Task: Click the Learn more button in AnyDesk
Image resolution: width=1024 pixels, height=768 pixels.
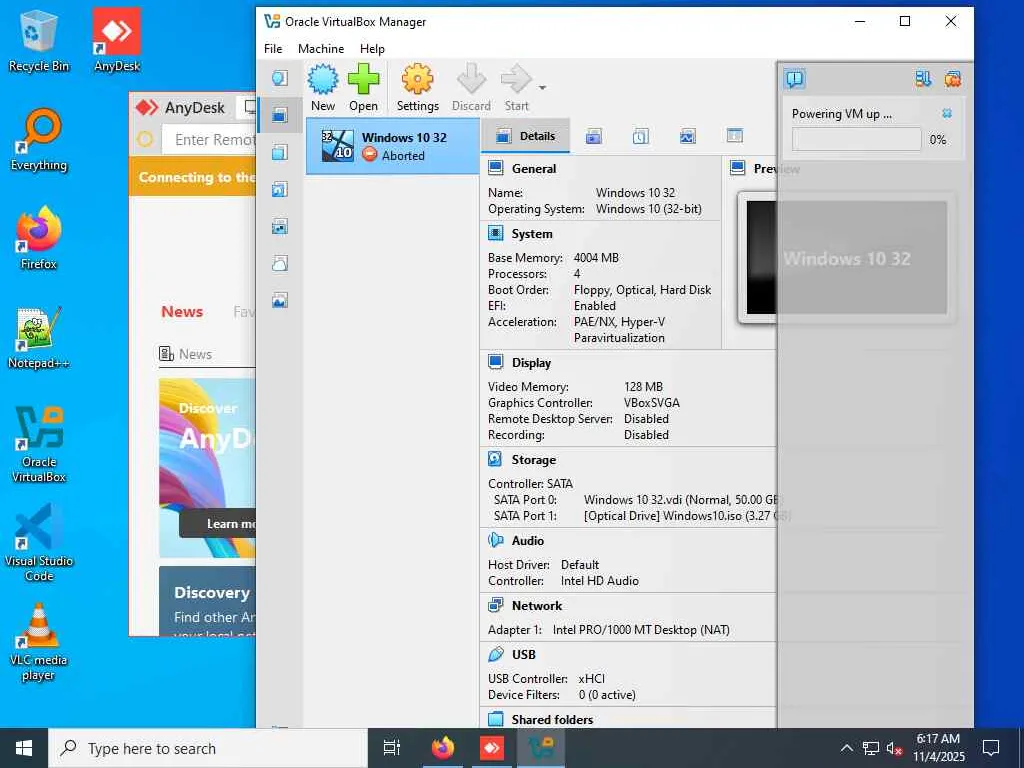Action: [217, 524]
